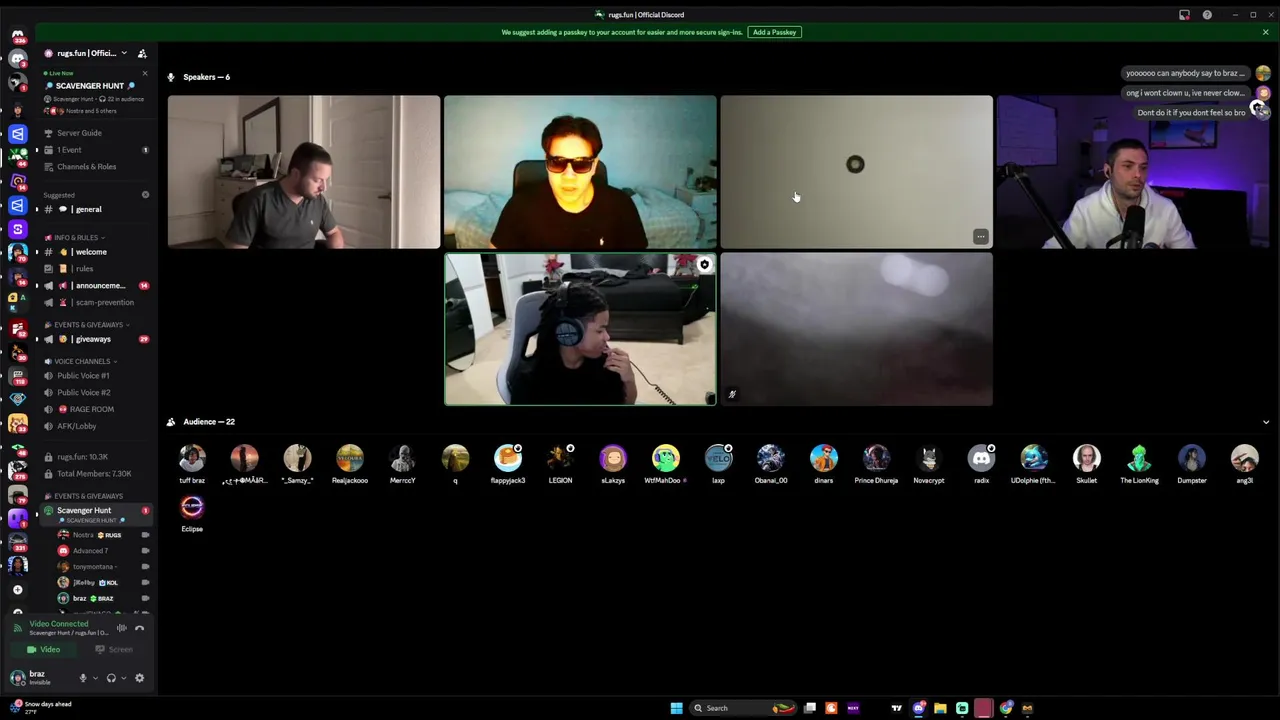Screen dimensions: 1280x720
Task: Dismiss the Suggested channels section
Action: pyautogui.click(x=145, y=195)
